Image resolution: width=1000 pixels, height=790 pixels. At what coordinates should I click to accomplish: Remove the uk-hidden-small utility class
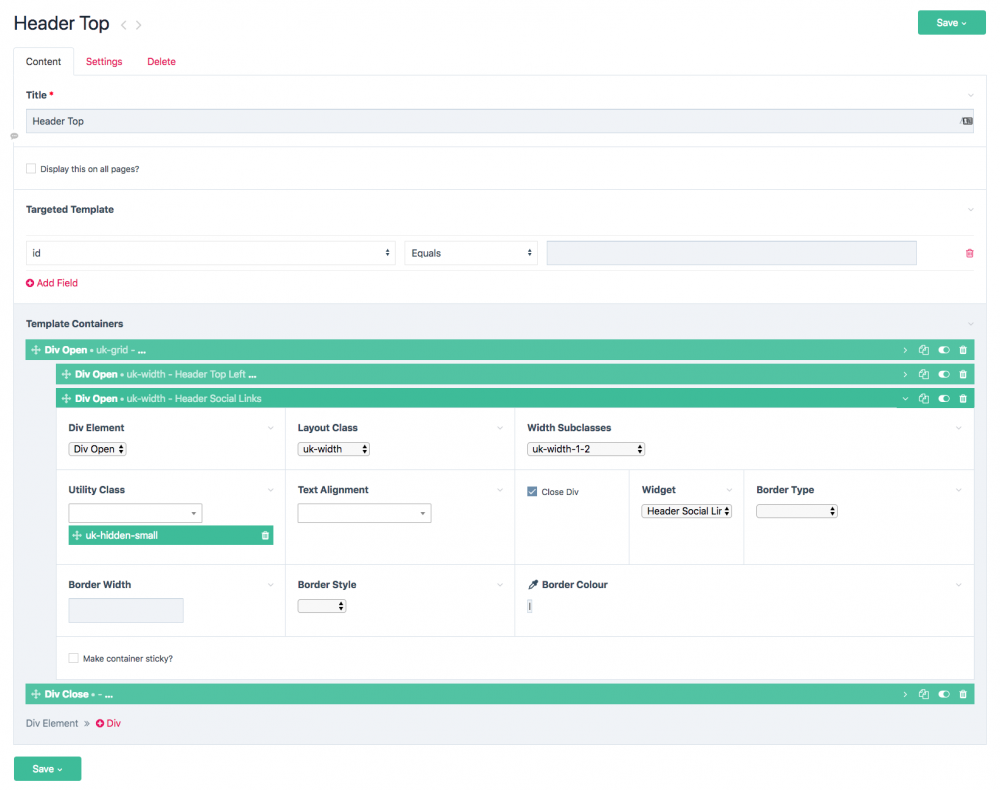pyautogui.click(x=265, y=536)
